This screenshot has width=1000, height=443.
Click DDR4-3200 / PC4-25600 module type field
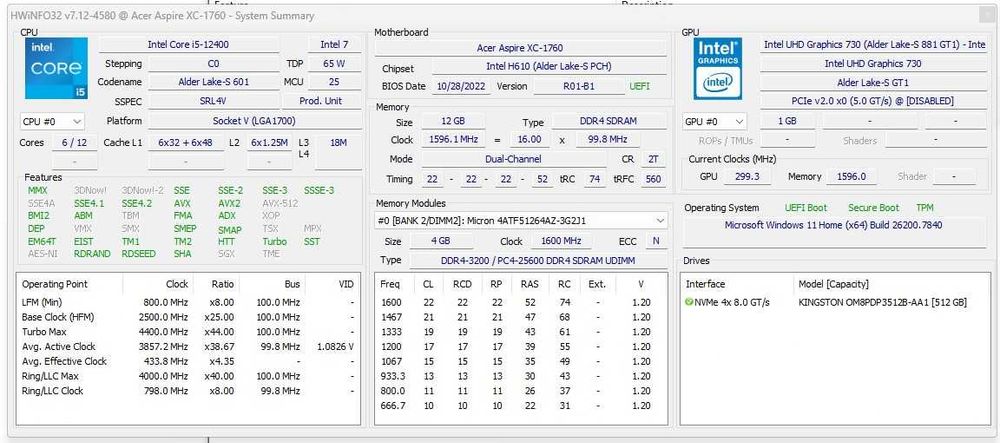(x=537, y=260)
